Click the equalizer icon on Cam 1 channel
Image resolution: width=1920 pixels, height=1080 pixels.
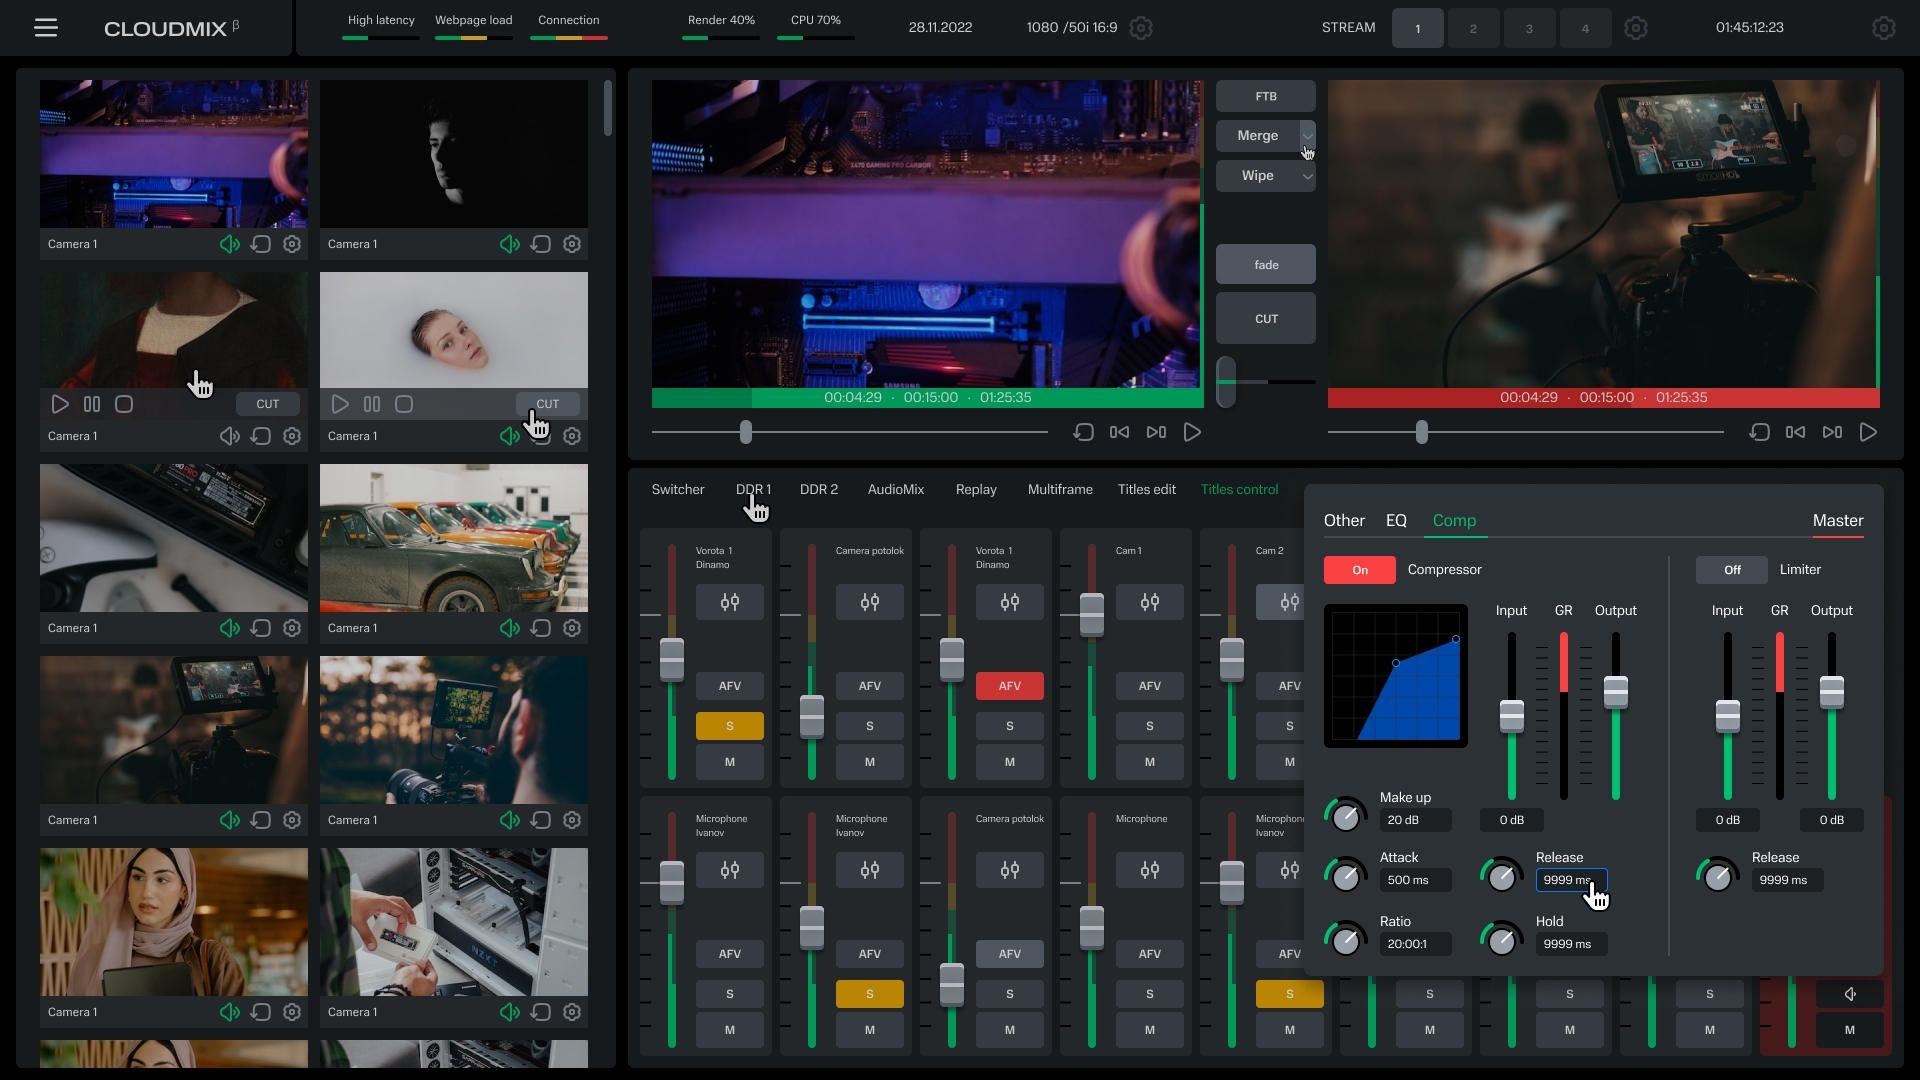pos(1150,602)
